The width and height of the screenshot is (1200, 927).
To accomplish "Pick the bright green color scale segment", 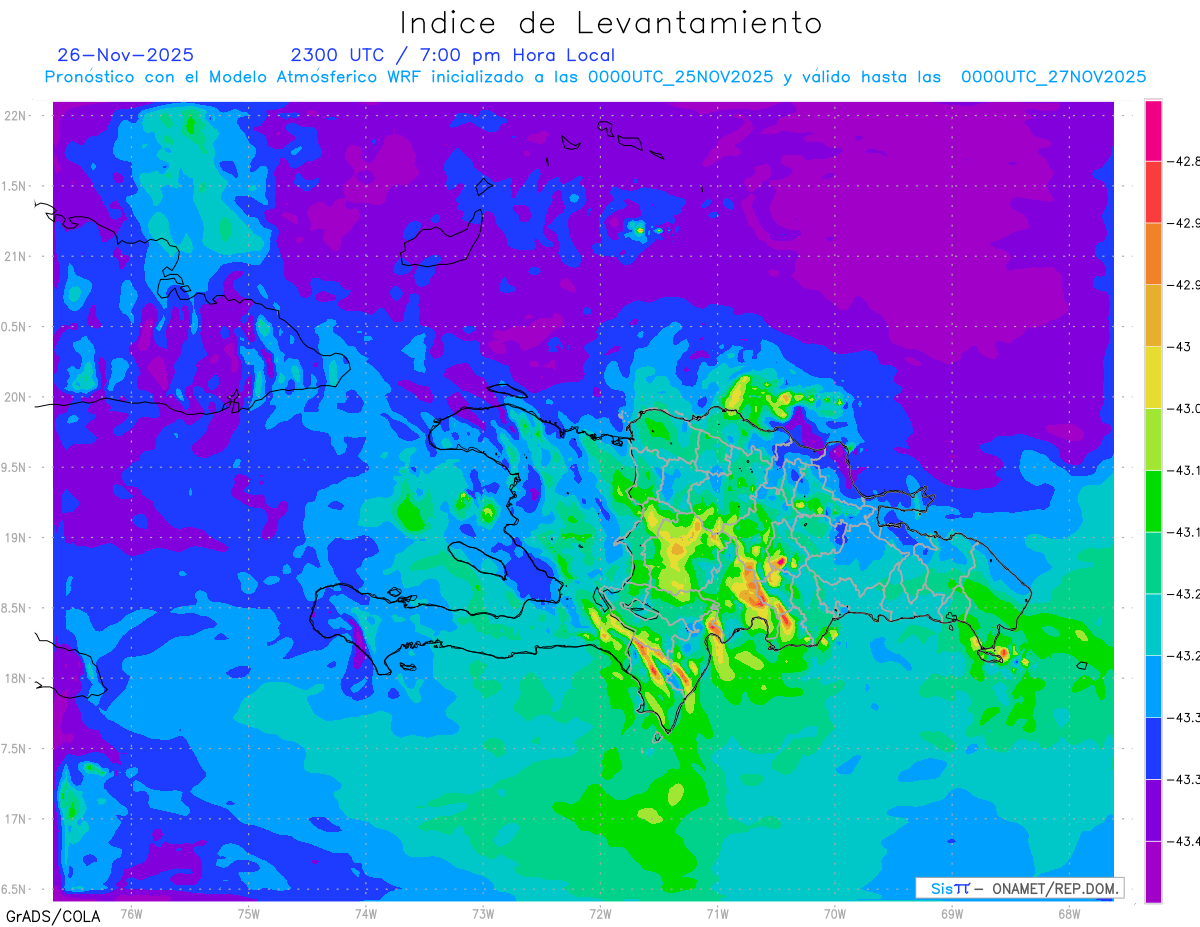I will click(1153, 501).
